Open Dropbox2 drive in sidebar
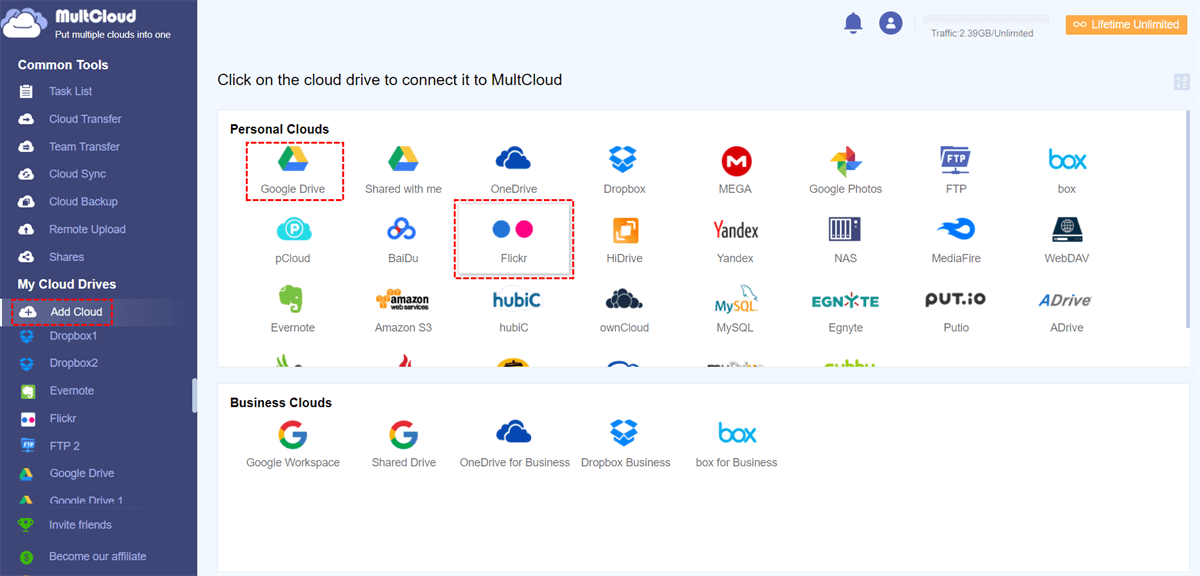 click(x=73, y=363)
